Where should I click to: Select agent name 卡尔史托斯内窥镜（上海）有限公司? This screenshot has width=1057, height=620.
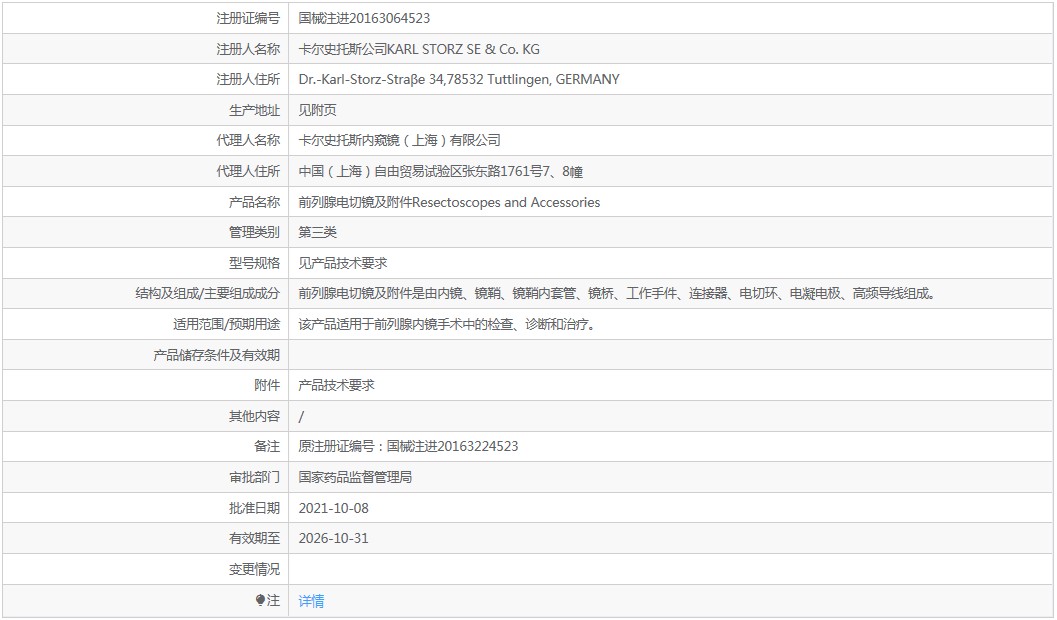[x=399, y=140]
